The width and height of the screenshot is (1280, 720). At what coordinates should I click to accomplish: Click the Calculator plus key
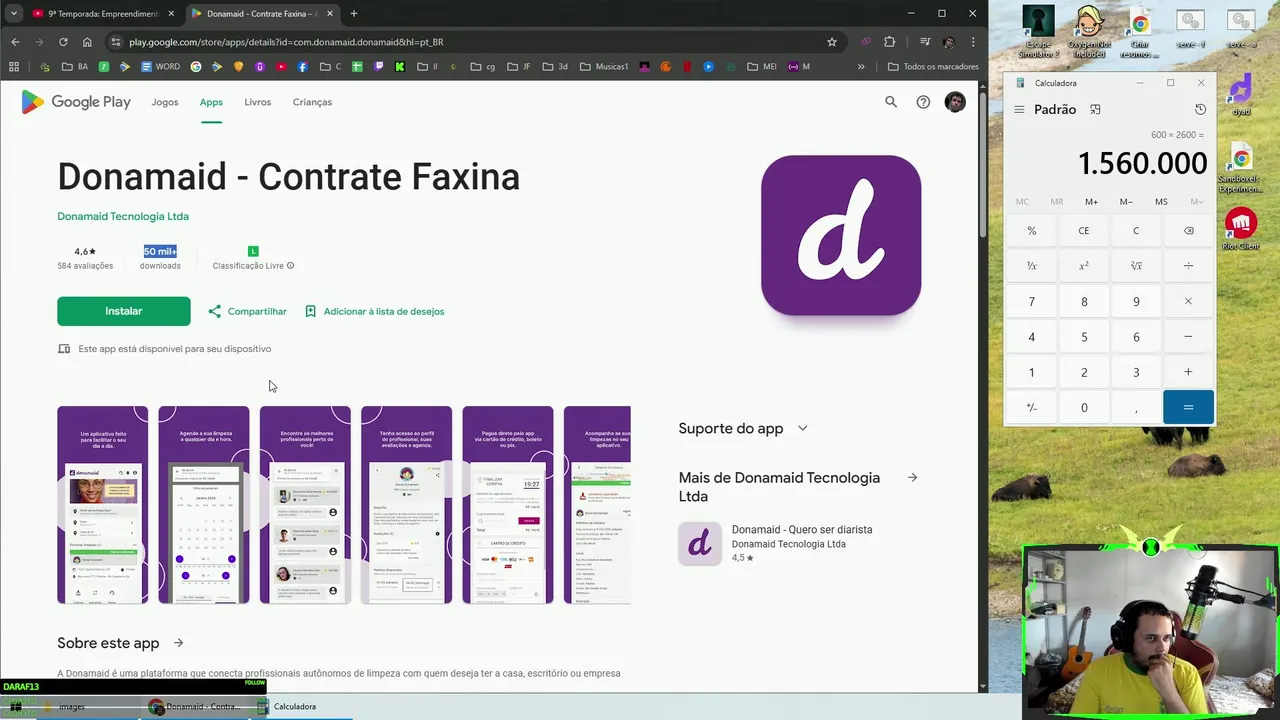pyautogui.click(x=1188, y=372)
